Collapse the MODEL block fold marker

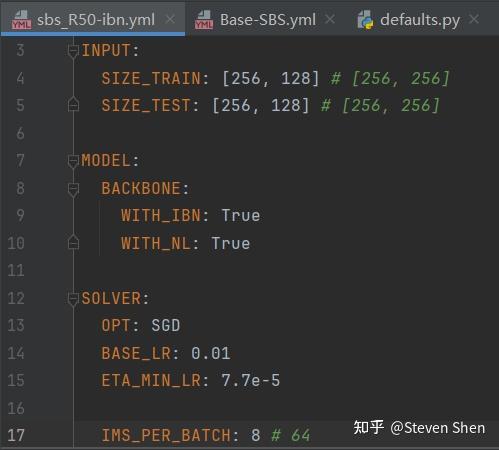pyautogui.click(x=73, y=161)
